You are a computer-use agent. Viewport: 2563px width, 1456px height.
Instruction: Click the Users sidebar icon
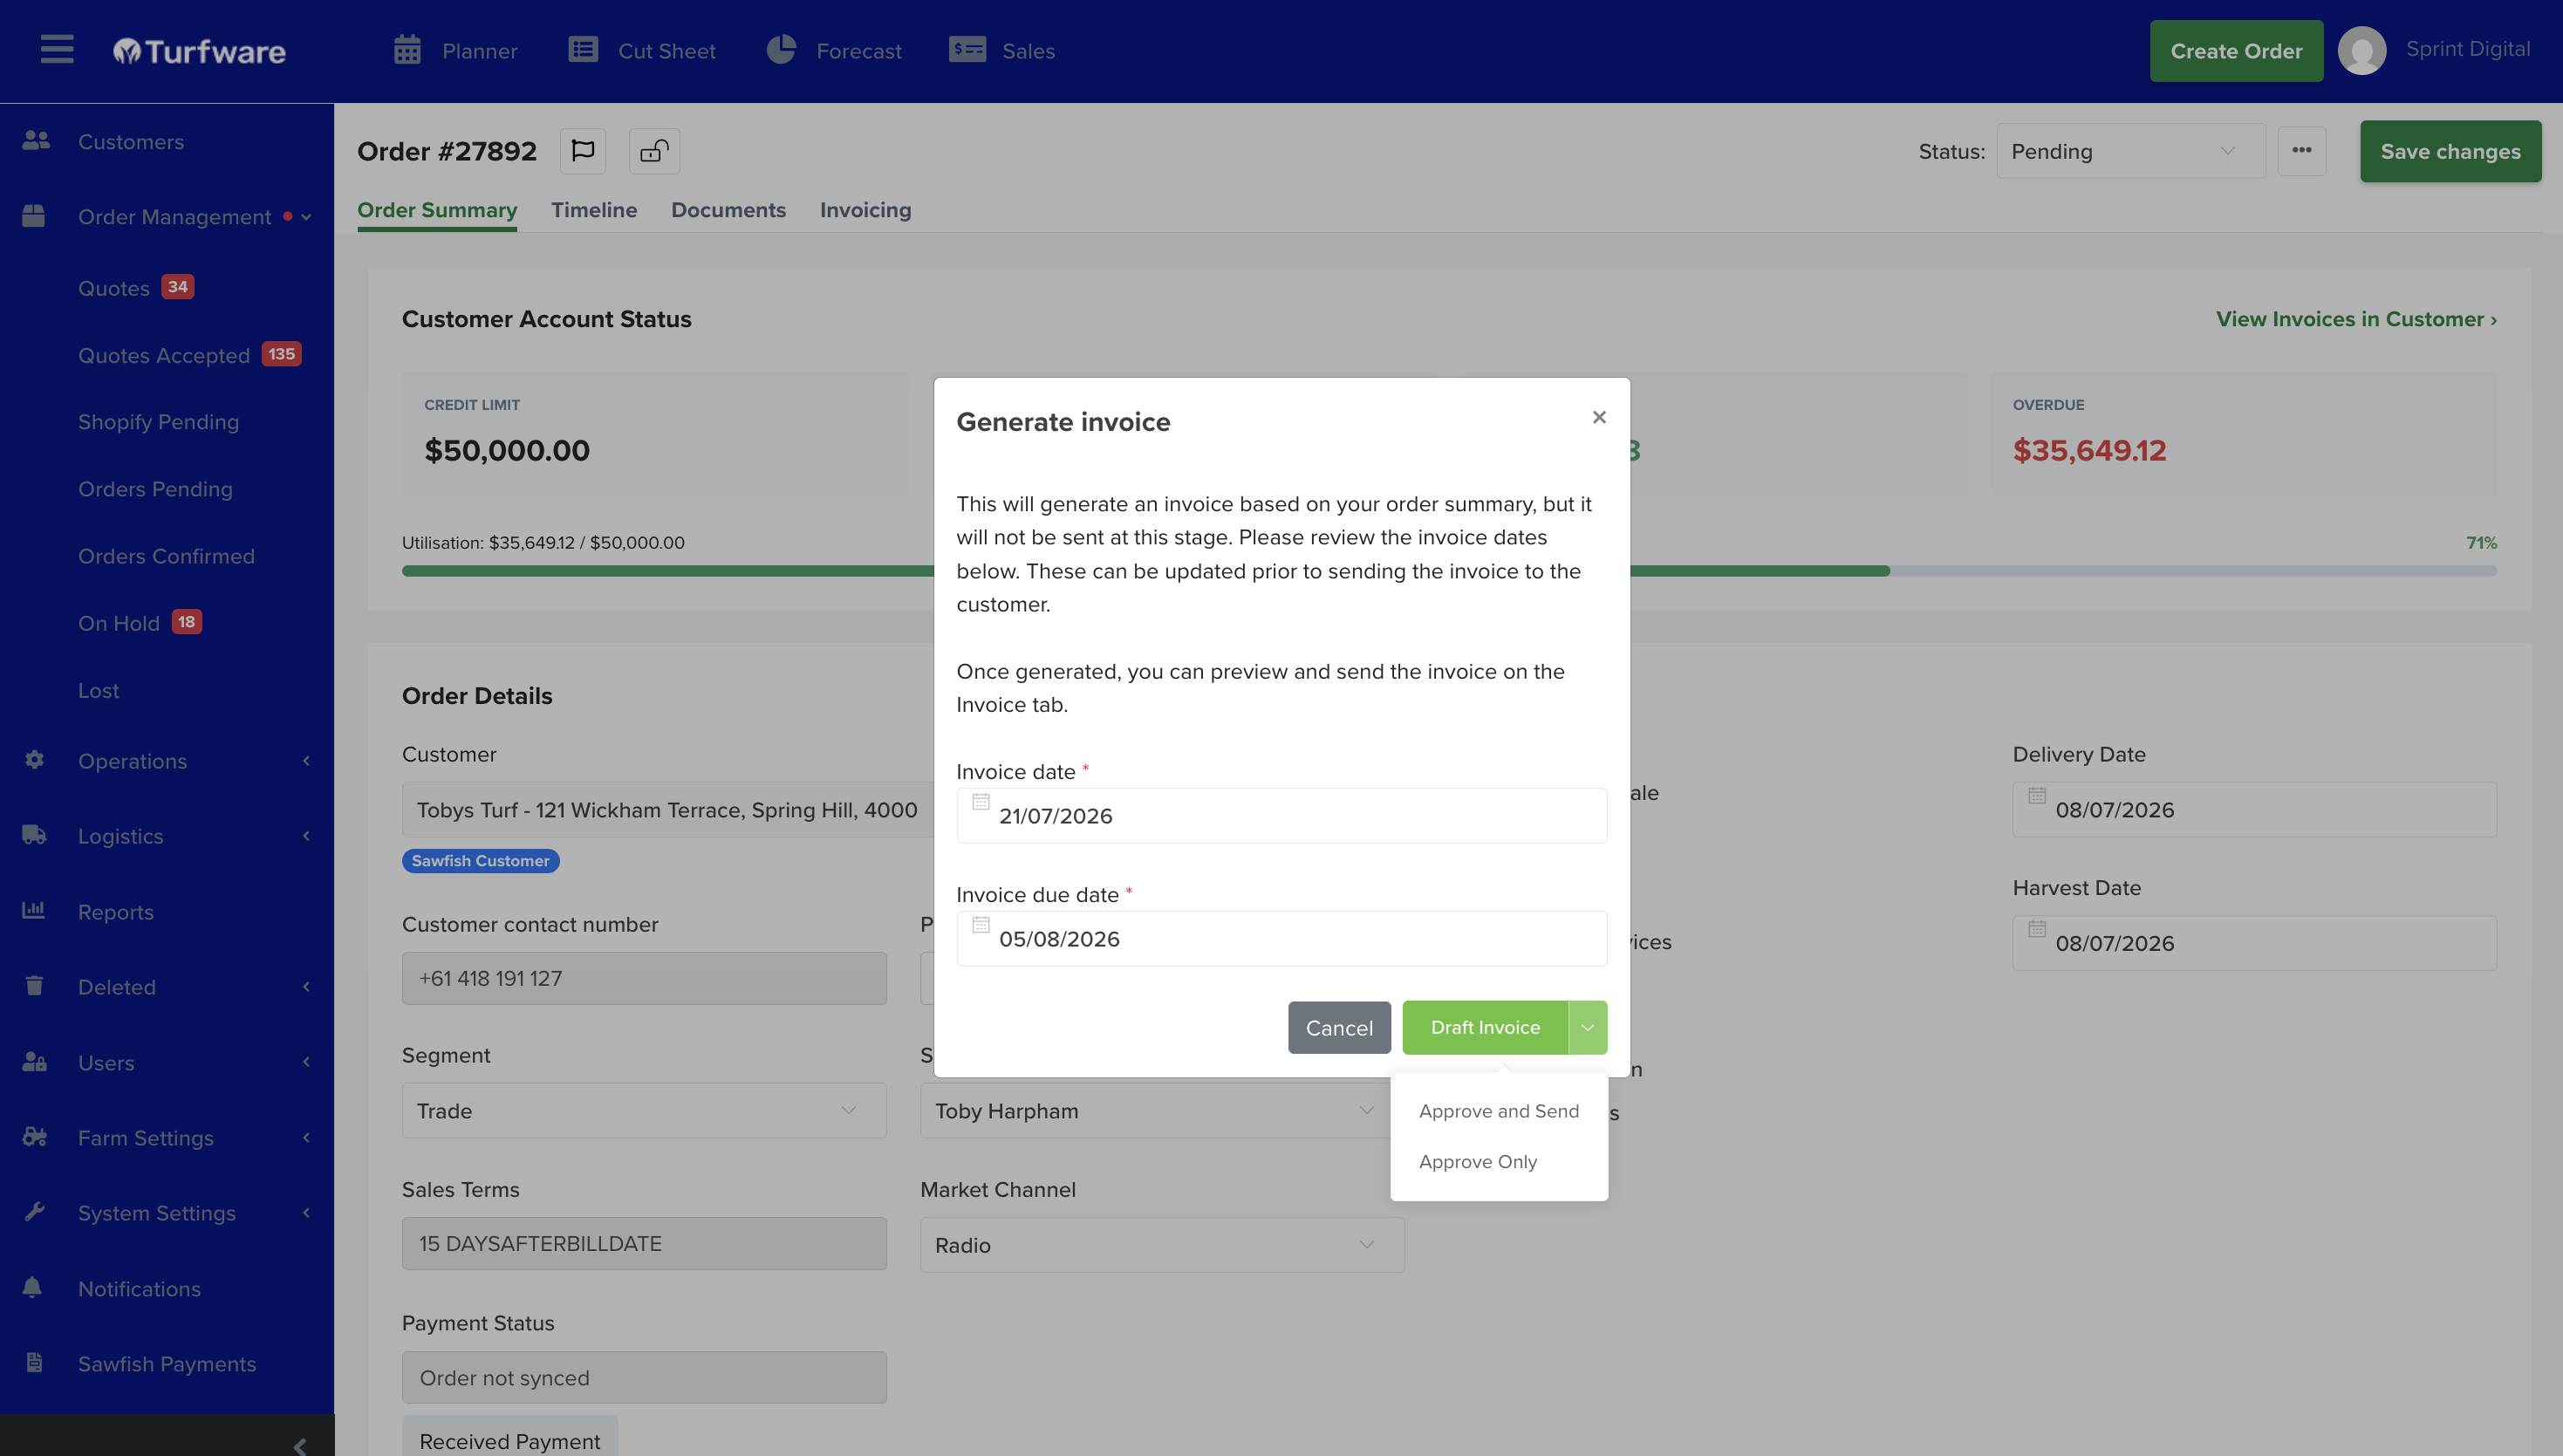pyautogui.click(x=34, y=1062)
